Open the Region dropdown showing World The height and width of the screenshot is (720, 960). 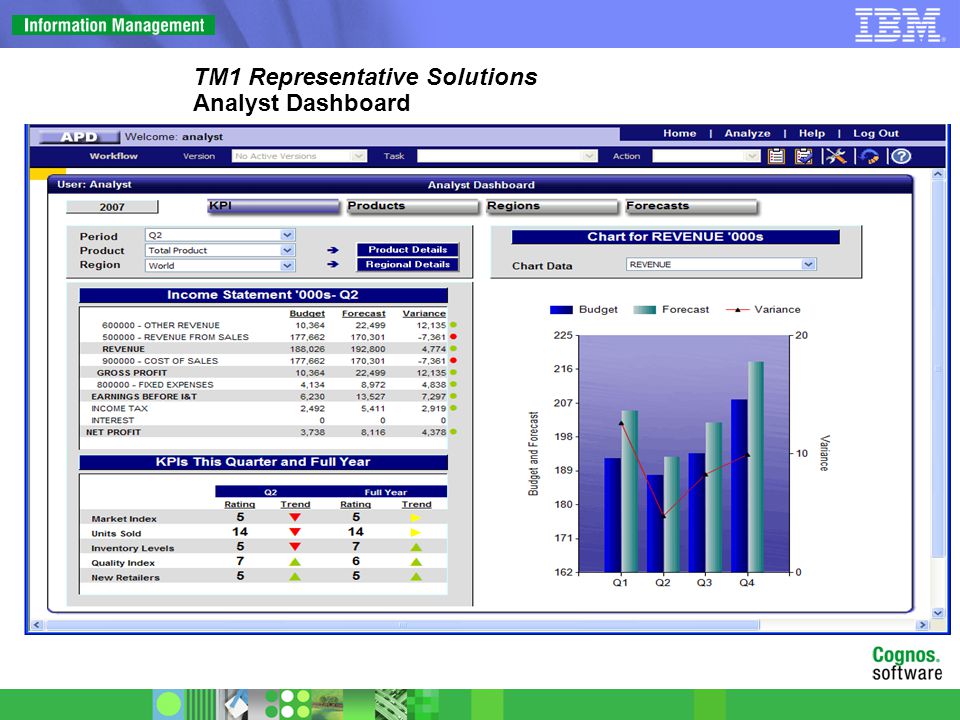click(x=220, y=266)
